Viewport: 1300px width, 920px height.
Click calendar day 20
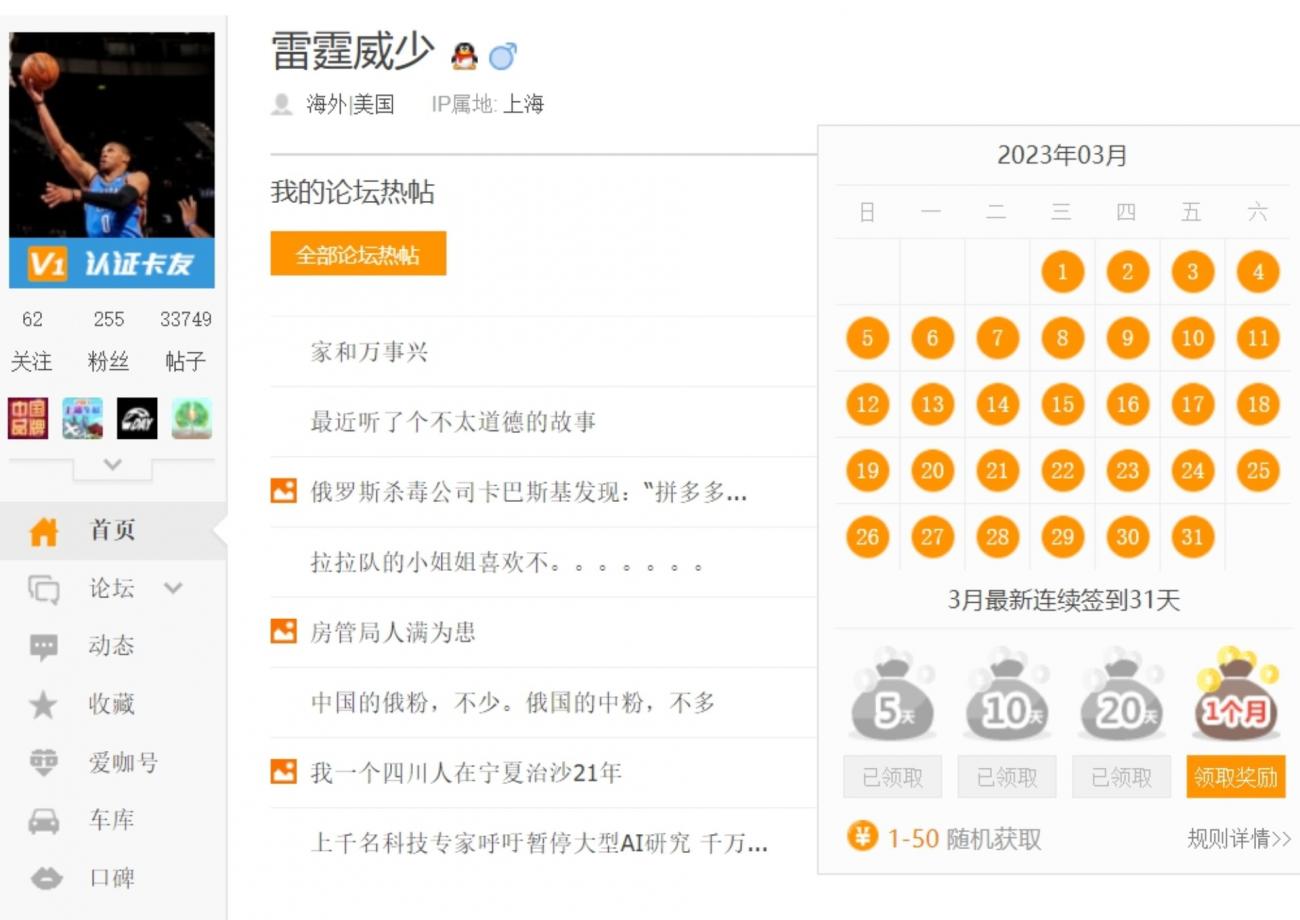coord(932,470)
